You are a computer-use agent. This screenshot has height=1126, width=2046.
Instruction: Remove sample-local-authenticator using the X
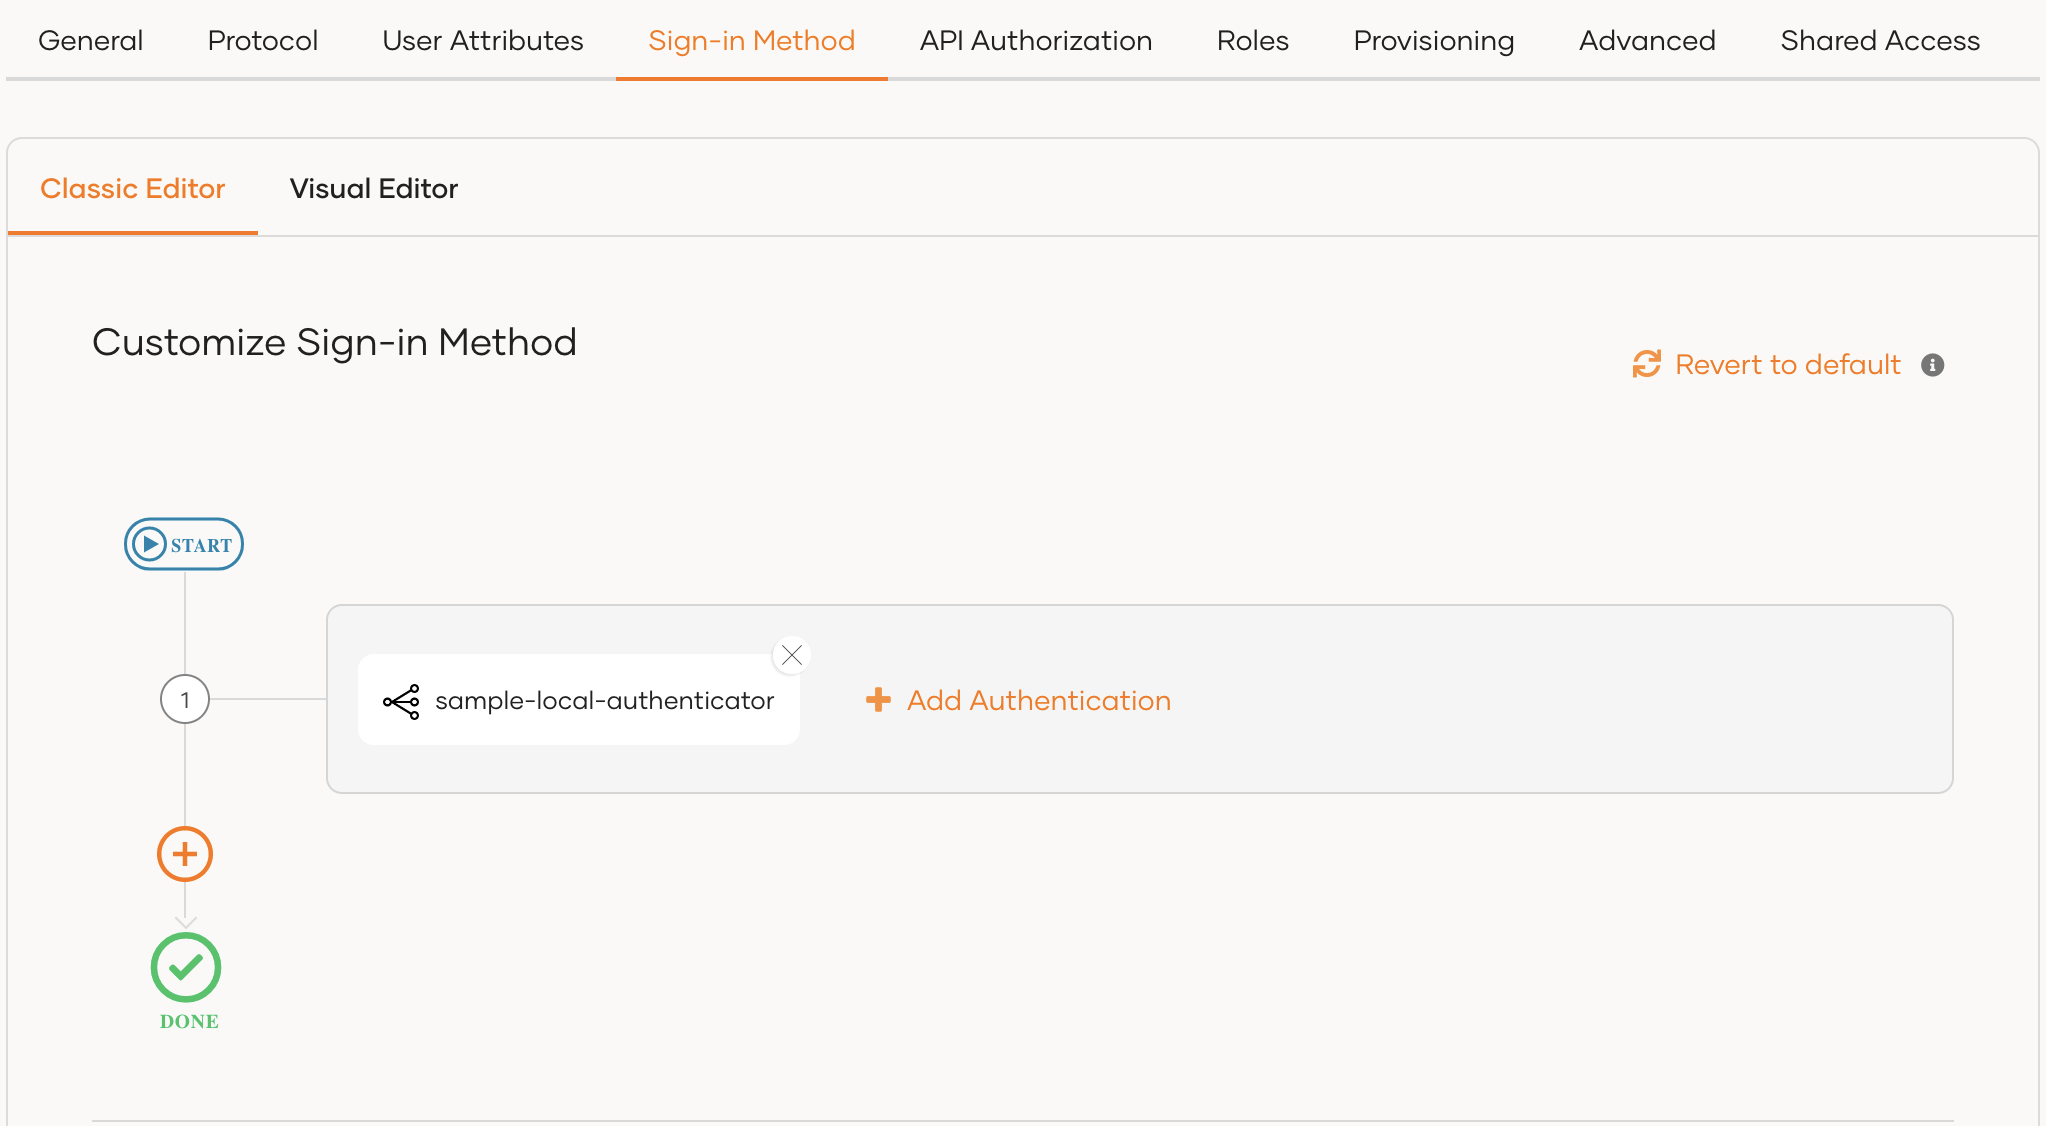click(791, 655)
